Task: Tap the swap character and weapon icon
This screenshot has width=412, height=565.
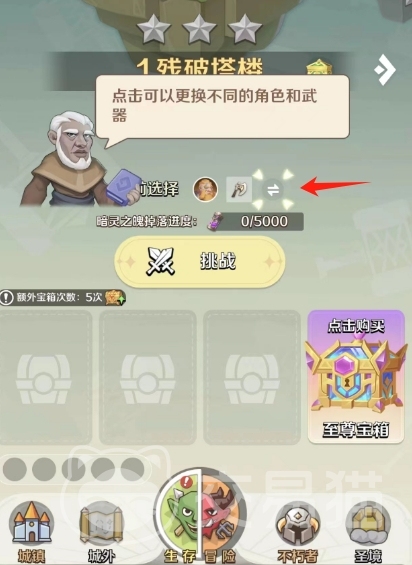Action: 273,190
